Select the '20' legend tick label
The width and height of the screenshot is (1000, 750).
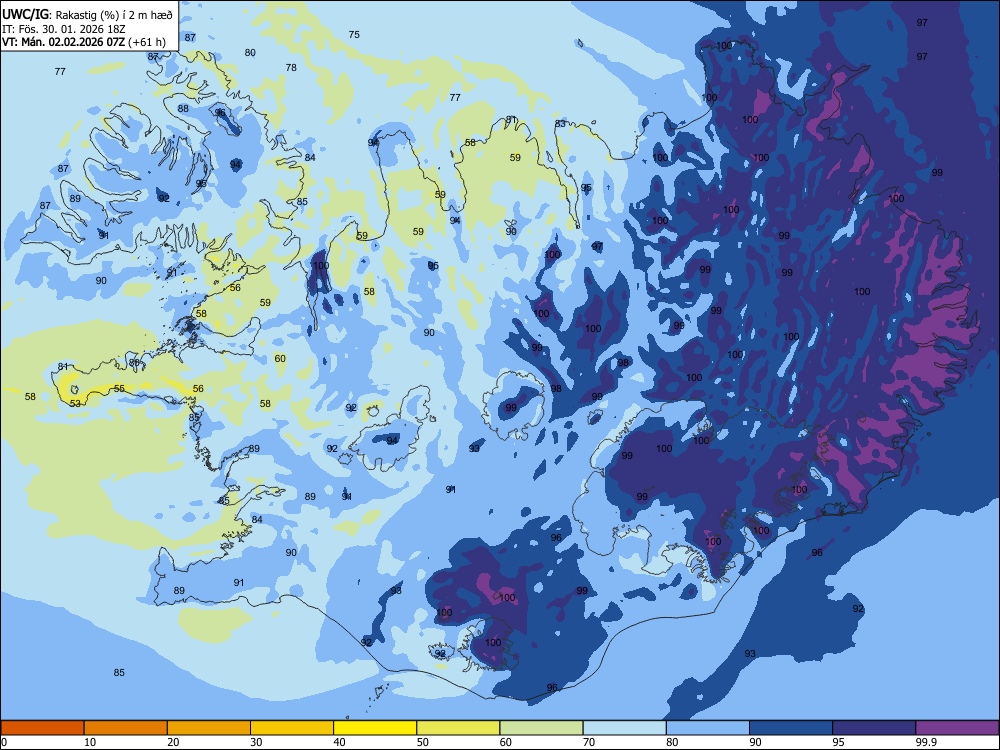[x=173, y=742]
